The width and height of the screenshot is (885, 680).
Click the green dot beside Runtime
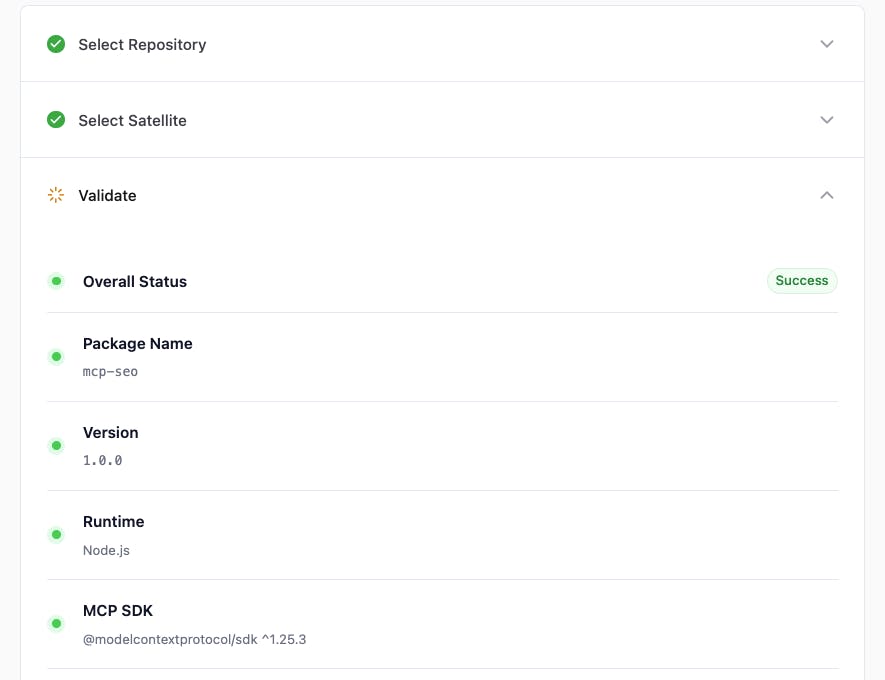(x=56, y=534)
